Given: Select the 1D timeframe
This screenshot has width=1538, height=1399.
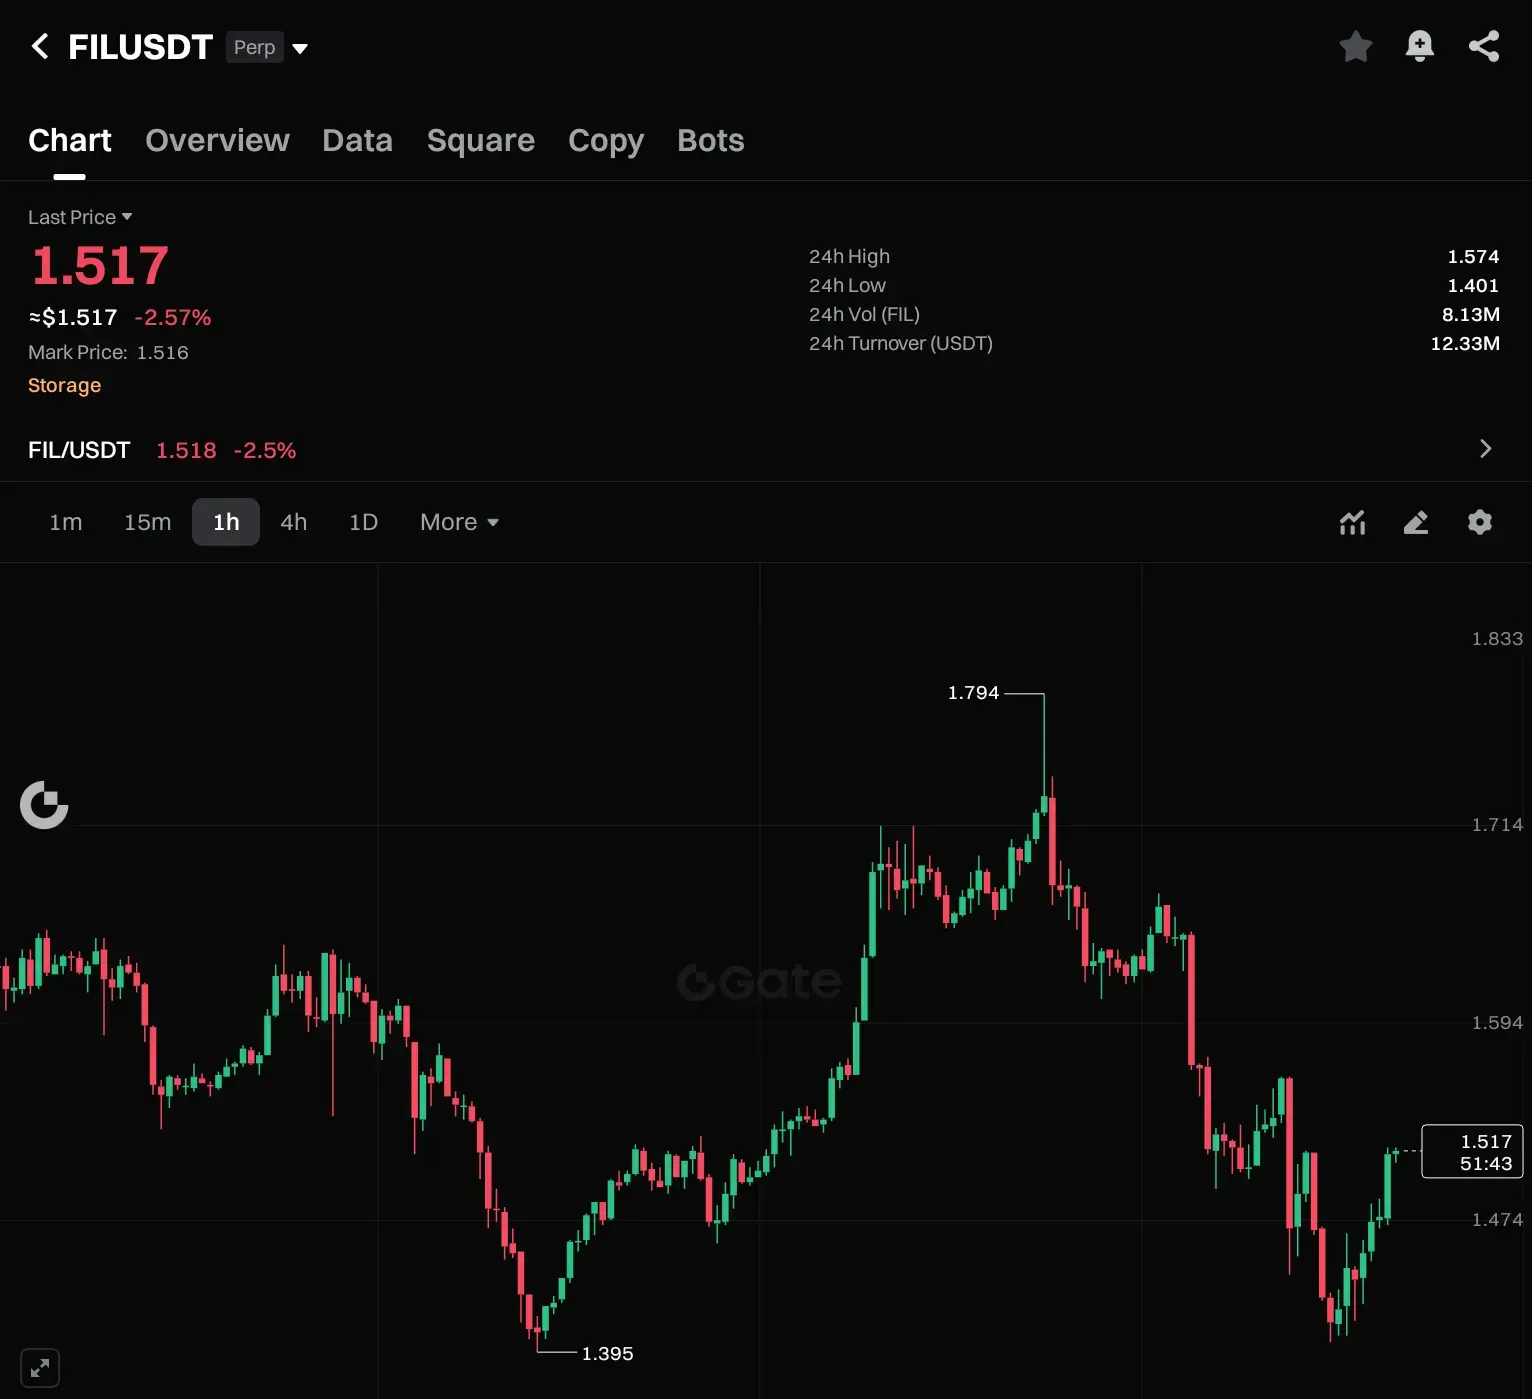Looking at the screenshot, I should (363, 522).
